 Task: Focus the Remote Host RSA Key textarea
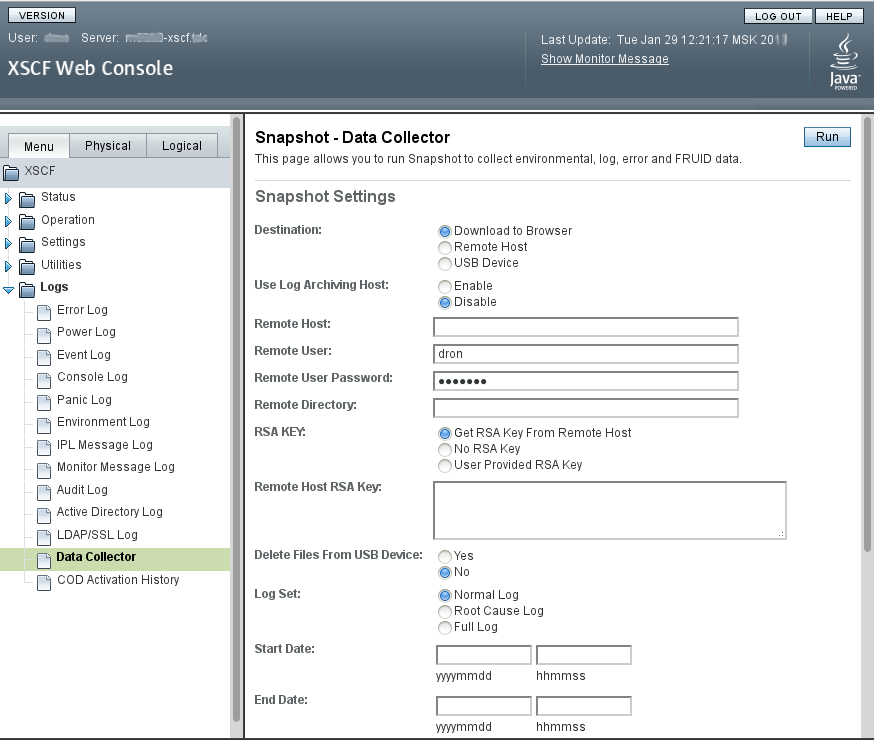(x=610, y=510)
